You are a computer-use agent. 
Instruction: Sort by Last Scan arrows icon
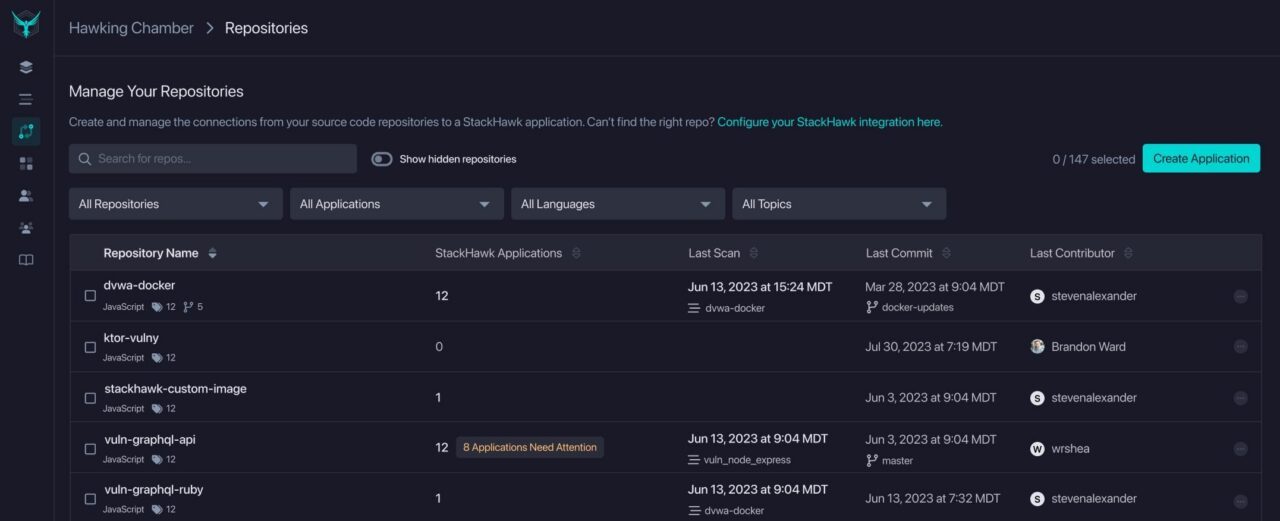coord(754,253)
